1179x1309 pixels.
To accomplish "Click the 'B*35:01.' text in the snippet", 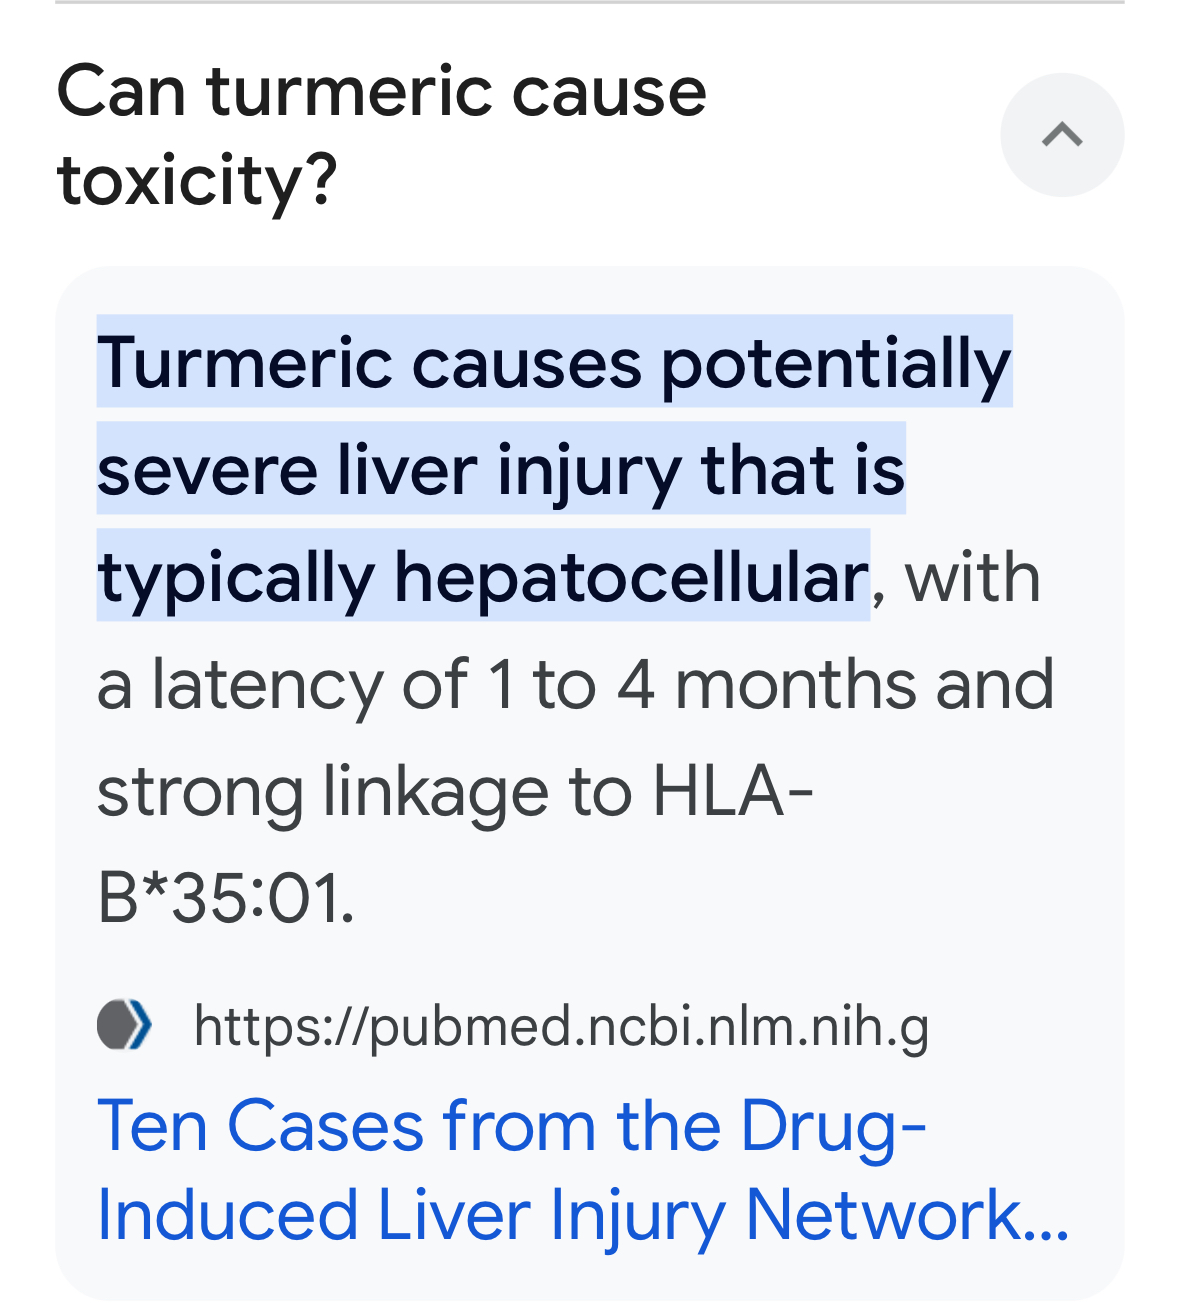I will tap(226, 898).
